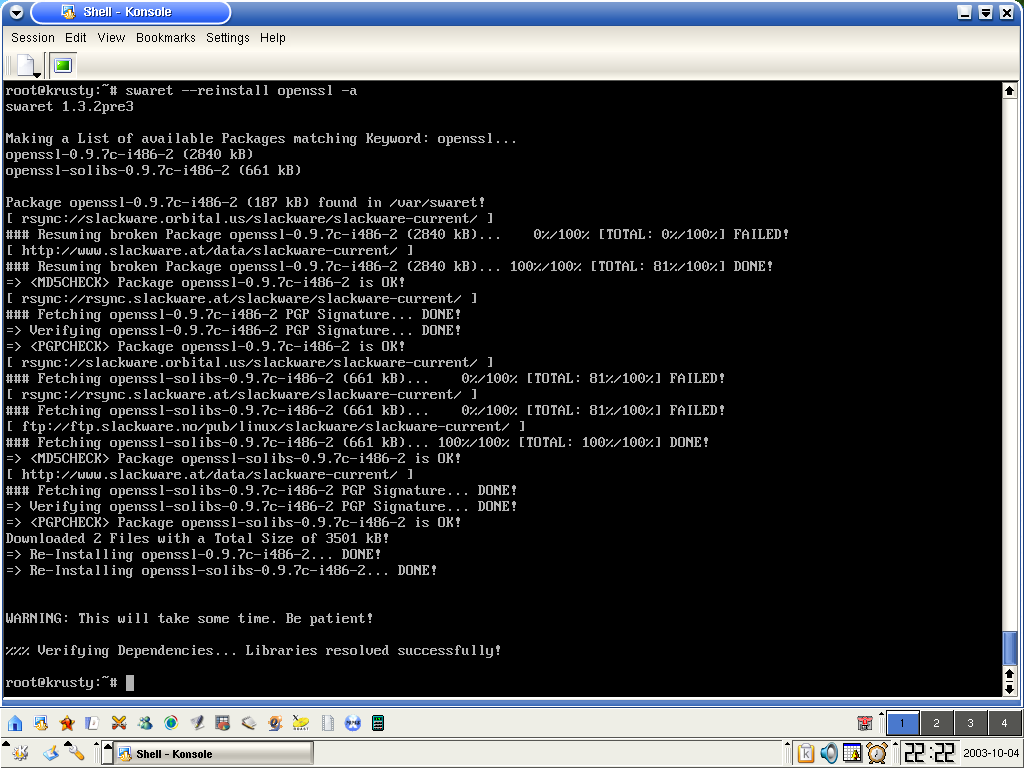Expand the pager applet handle arrow
This screenshot has width=1024, height=768.
882,714
